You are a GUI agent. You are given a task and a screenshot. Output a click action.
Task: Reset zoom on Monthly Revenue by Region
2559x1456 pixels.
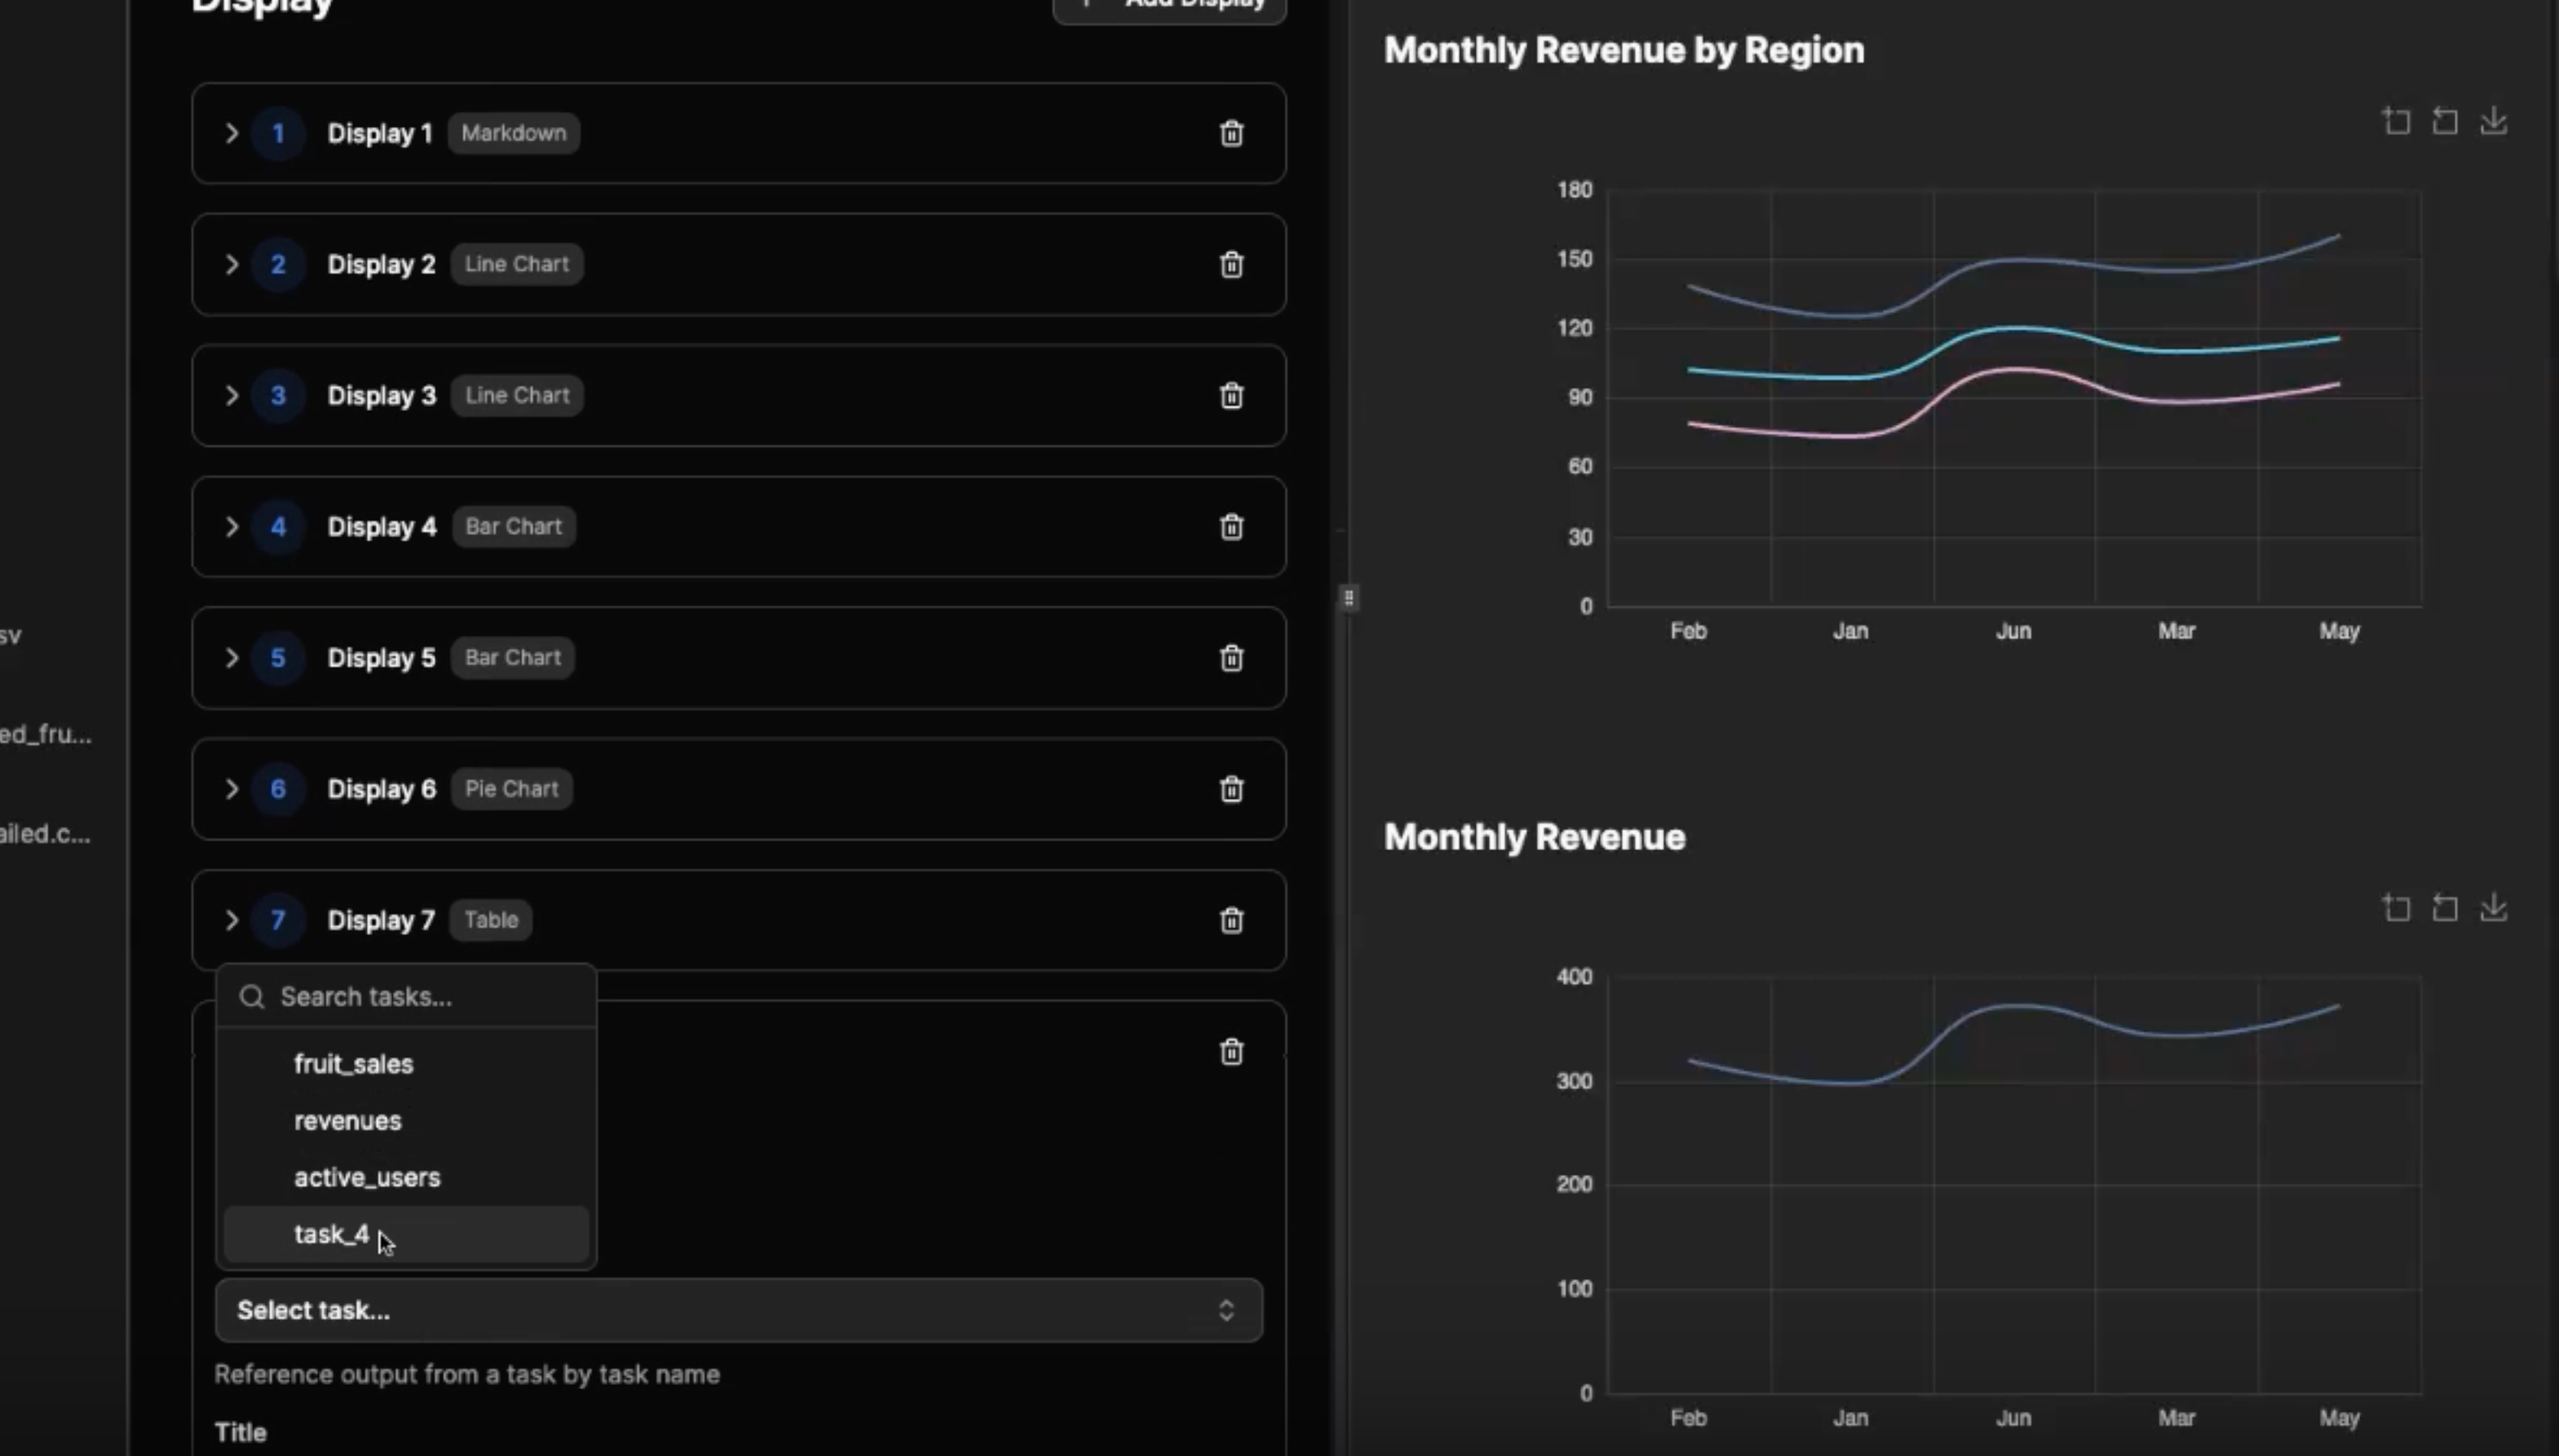2445,121
